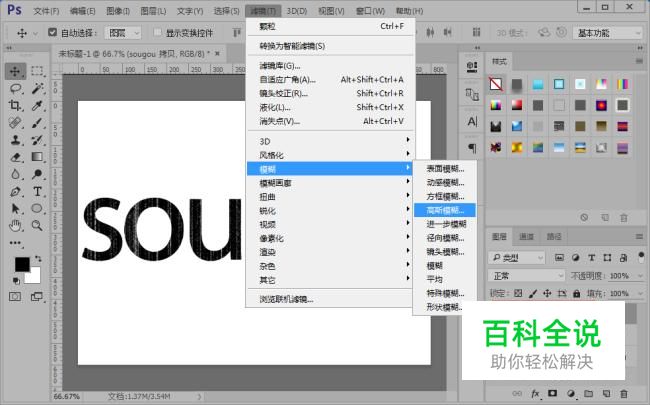Choose 液化(L) from filter menu
Image resolution: width=650 pixels, height=405 pixels.
(x=330, y=107)
